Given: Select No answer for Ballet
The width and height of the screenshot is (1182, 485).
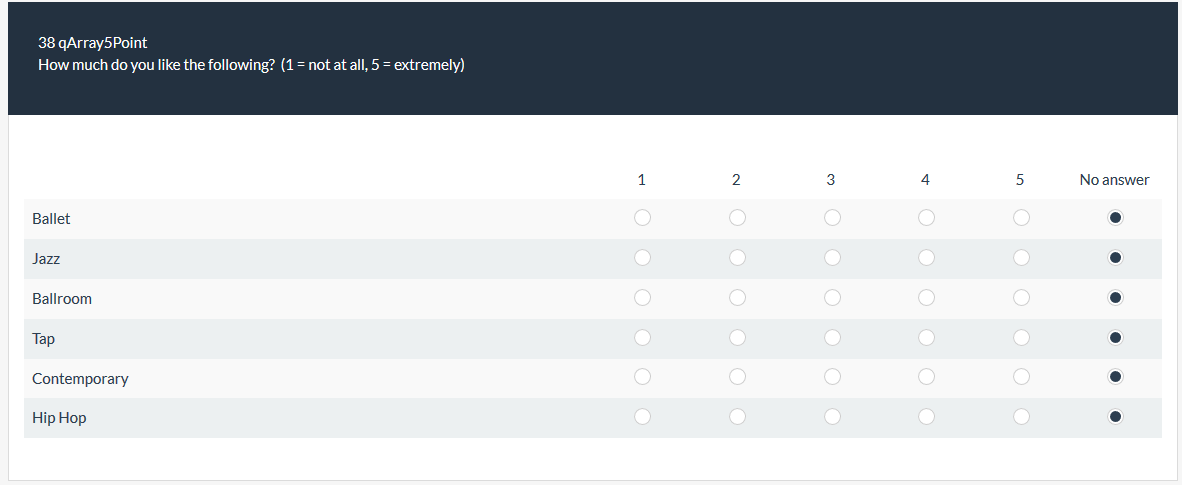Looking at the screenshot, I should (x=1116, y=218).
